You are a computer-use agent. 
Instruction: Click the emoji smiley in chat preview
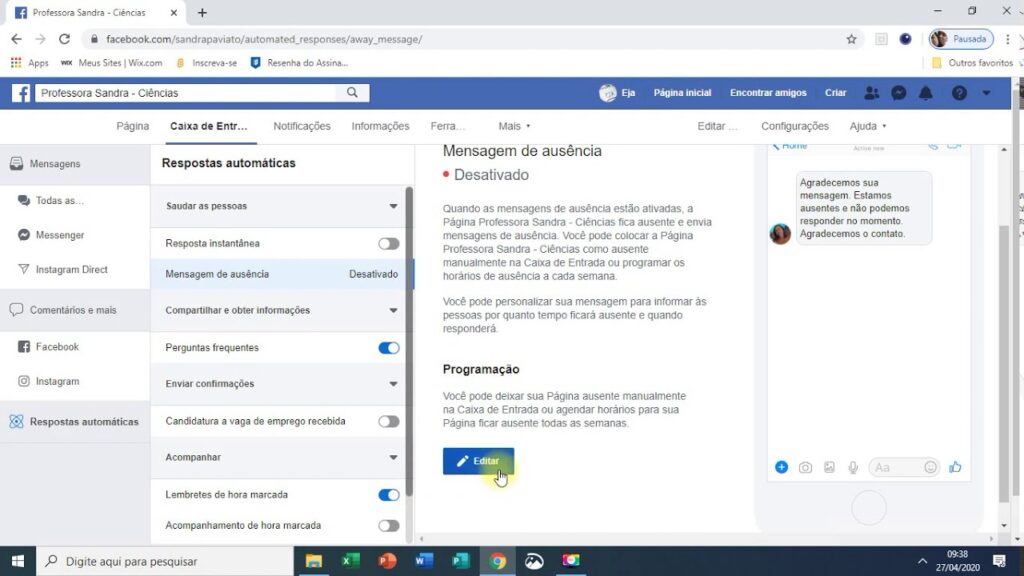pyautogui.click(x=931, y=467)
